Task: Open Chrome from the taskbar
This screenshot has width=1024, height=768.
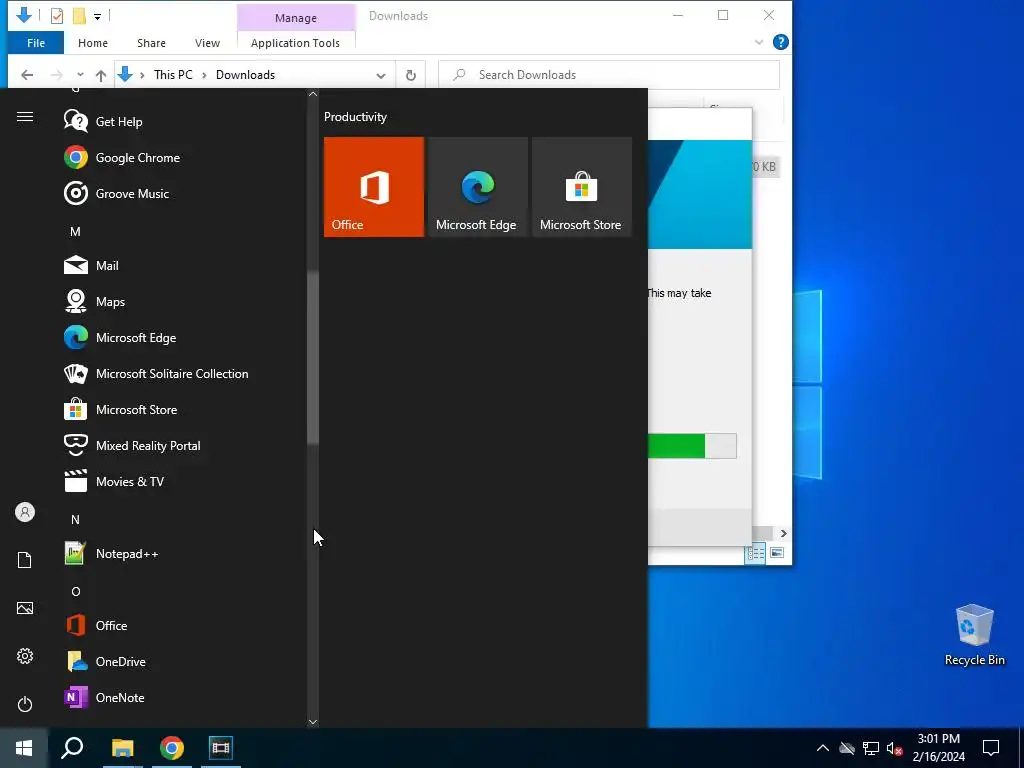Action: click(172, 748)
